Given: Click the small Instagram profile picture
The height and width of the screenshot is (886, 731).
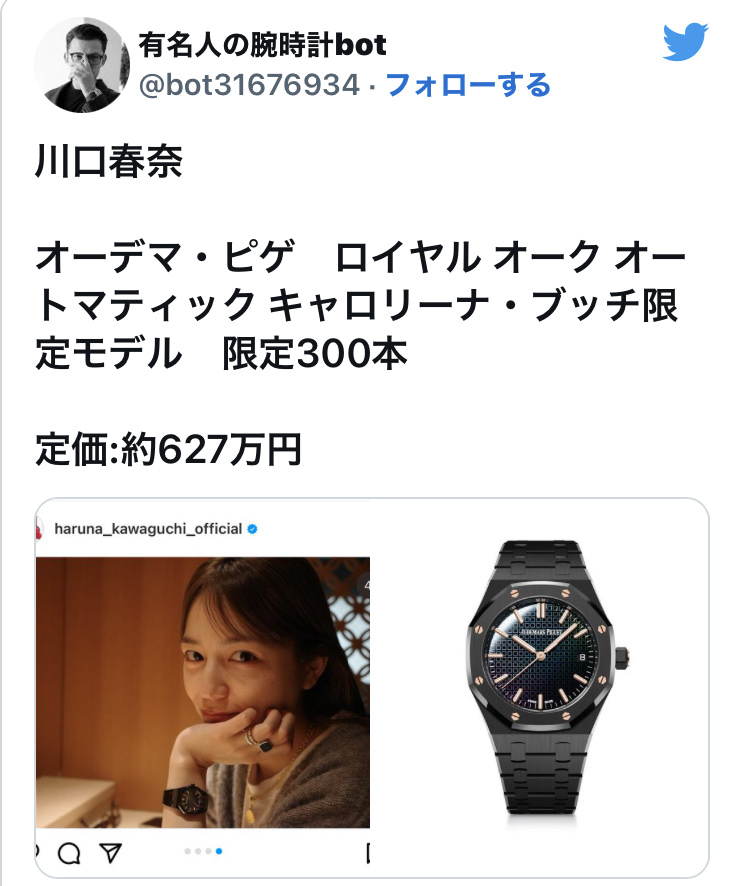Looking at the screenshot, I should [38, 529].
